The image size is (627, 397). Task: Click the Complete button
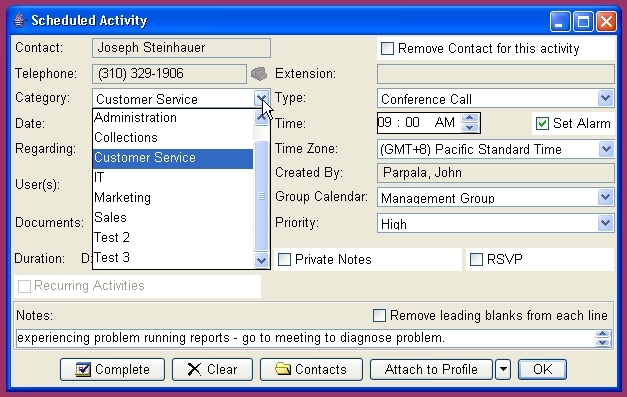[112, 369]
